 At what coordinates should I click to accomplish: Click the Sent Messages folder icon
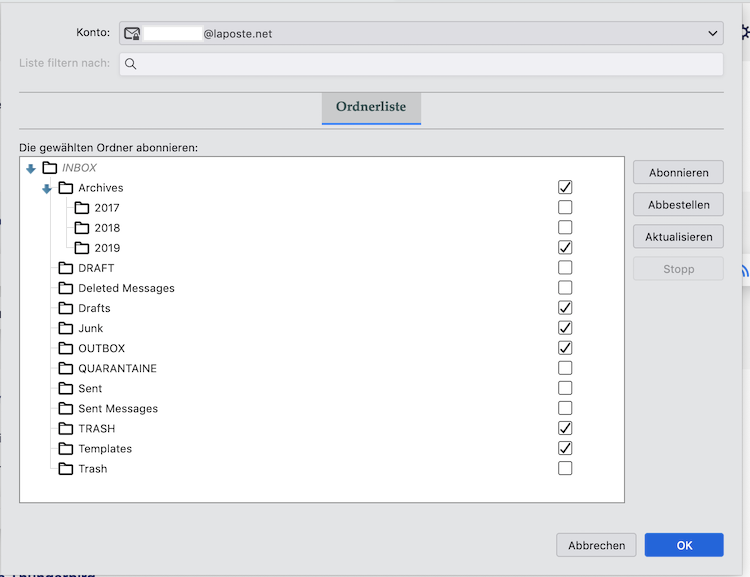66,408
